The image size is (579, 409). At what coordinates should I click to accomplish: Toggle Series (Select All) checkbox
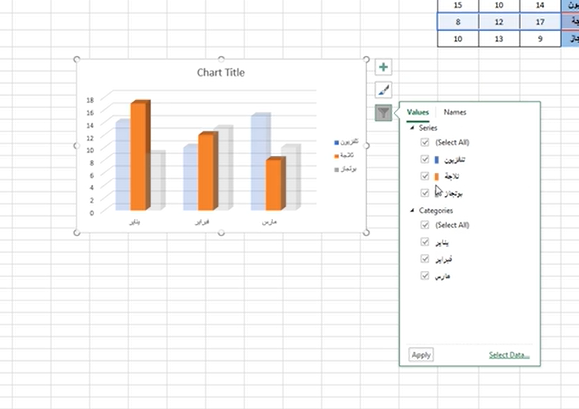coord(425,142)
